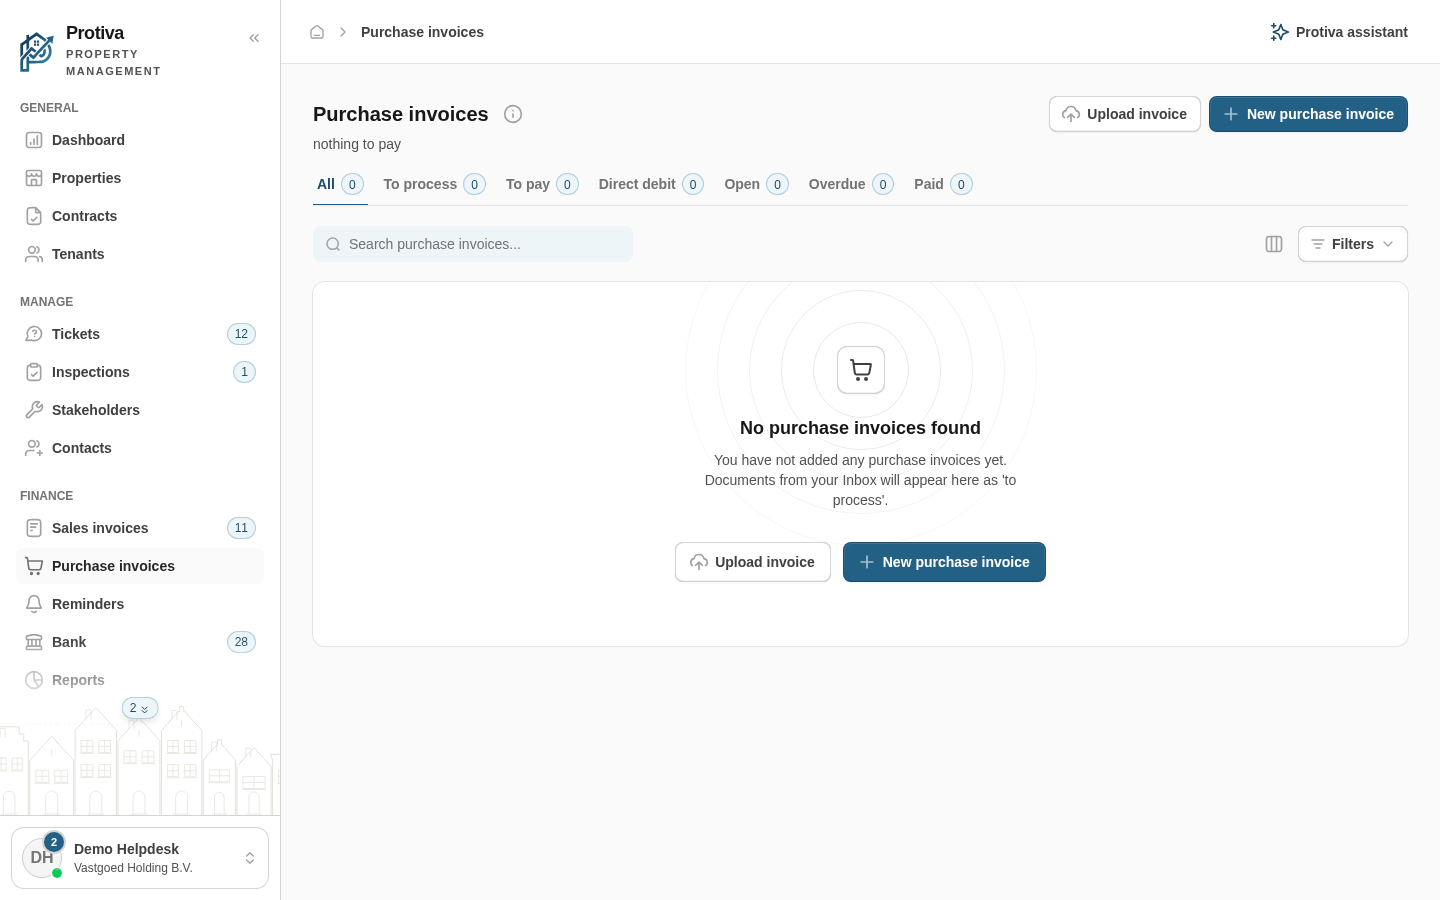1440x900 pixels.
Task: Open Sales invoices
Action: pyautogui.click(x=140, y=528)
